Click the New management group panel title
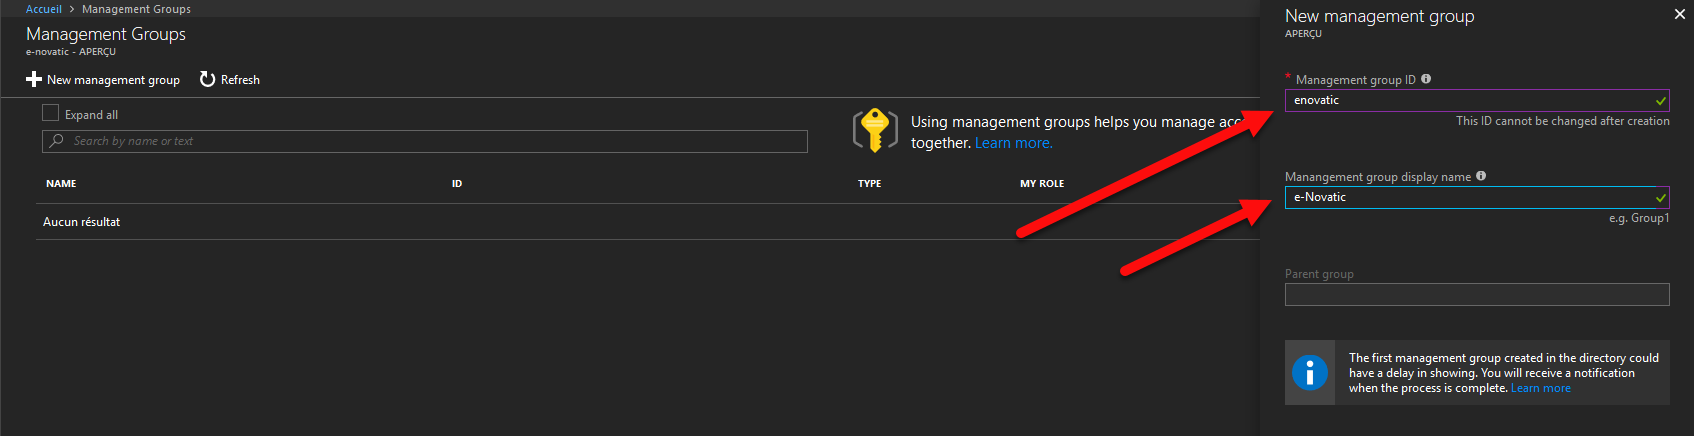 pos(1380,16)
